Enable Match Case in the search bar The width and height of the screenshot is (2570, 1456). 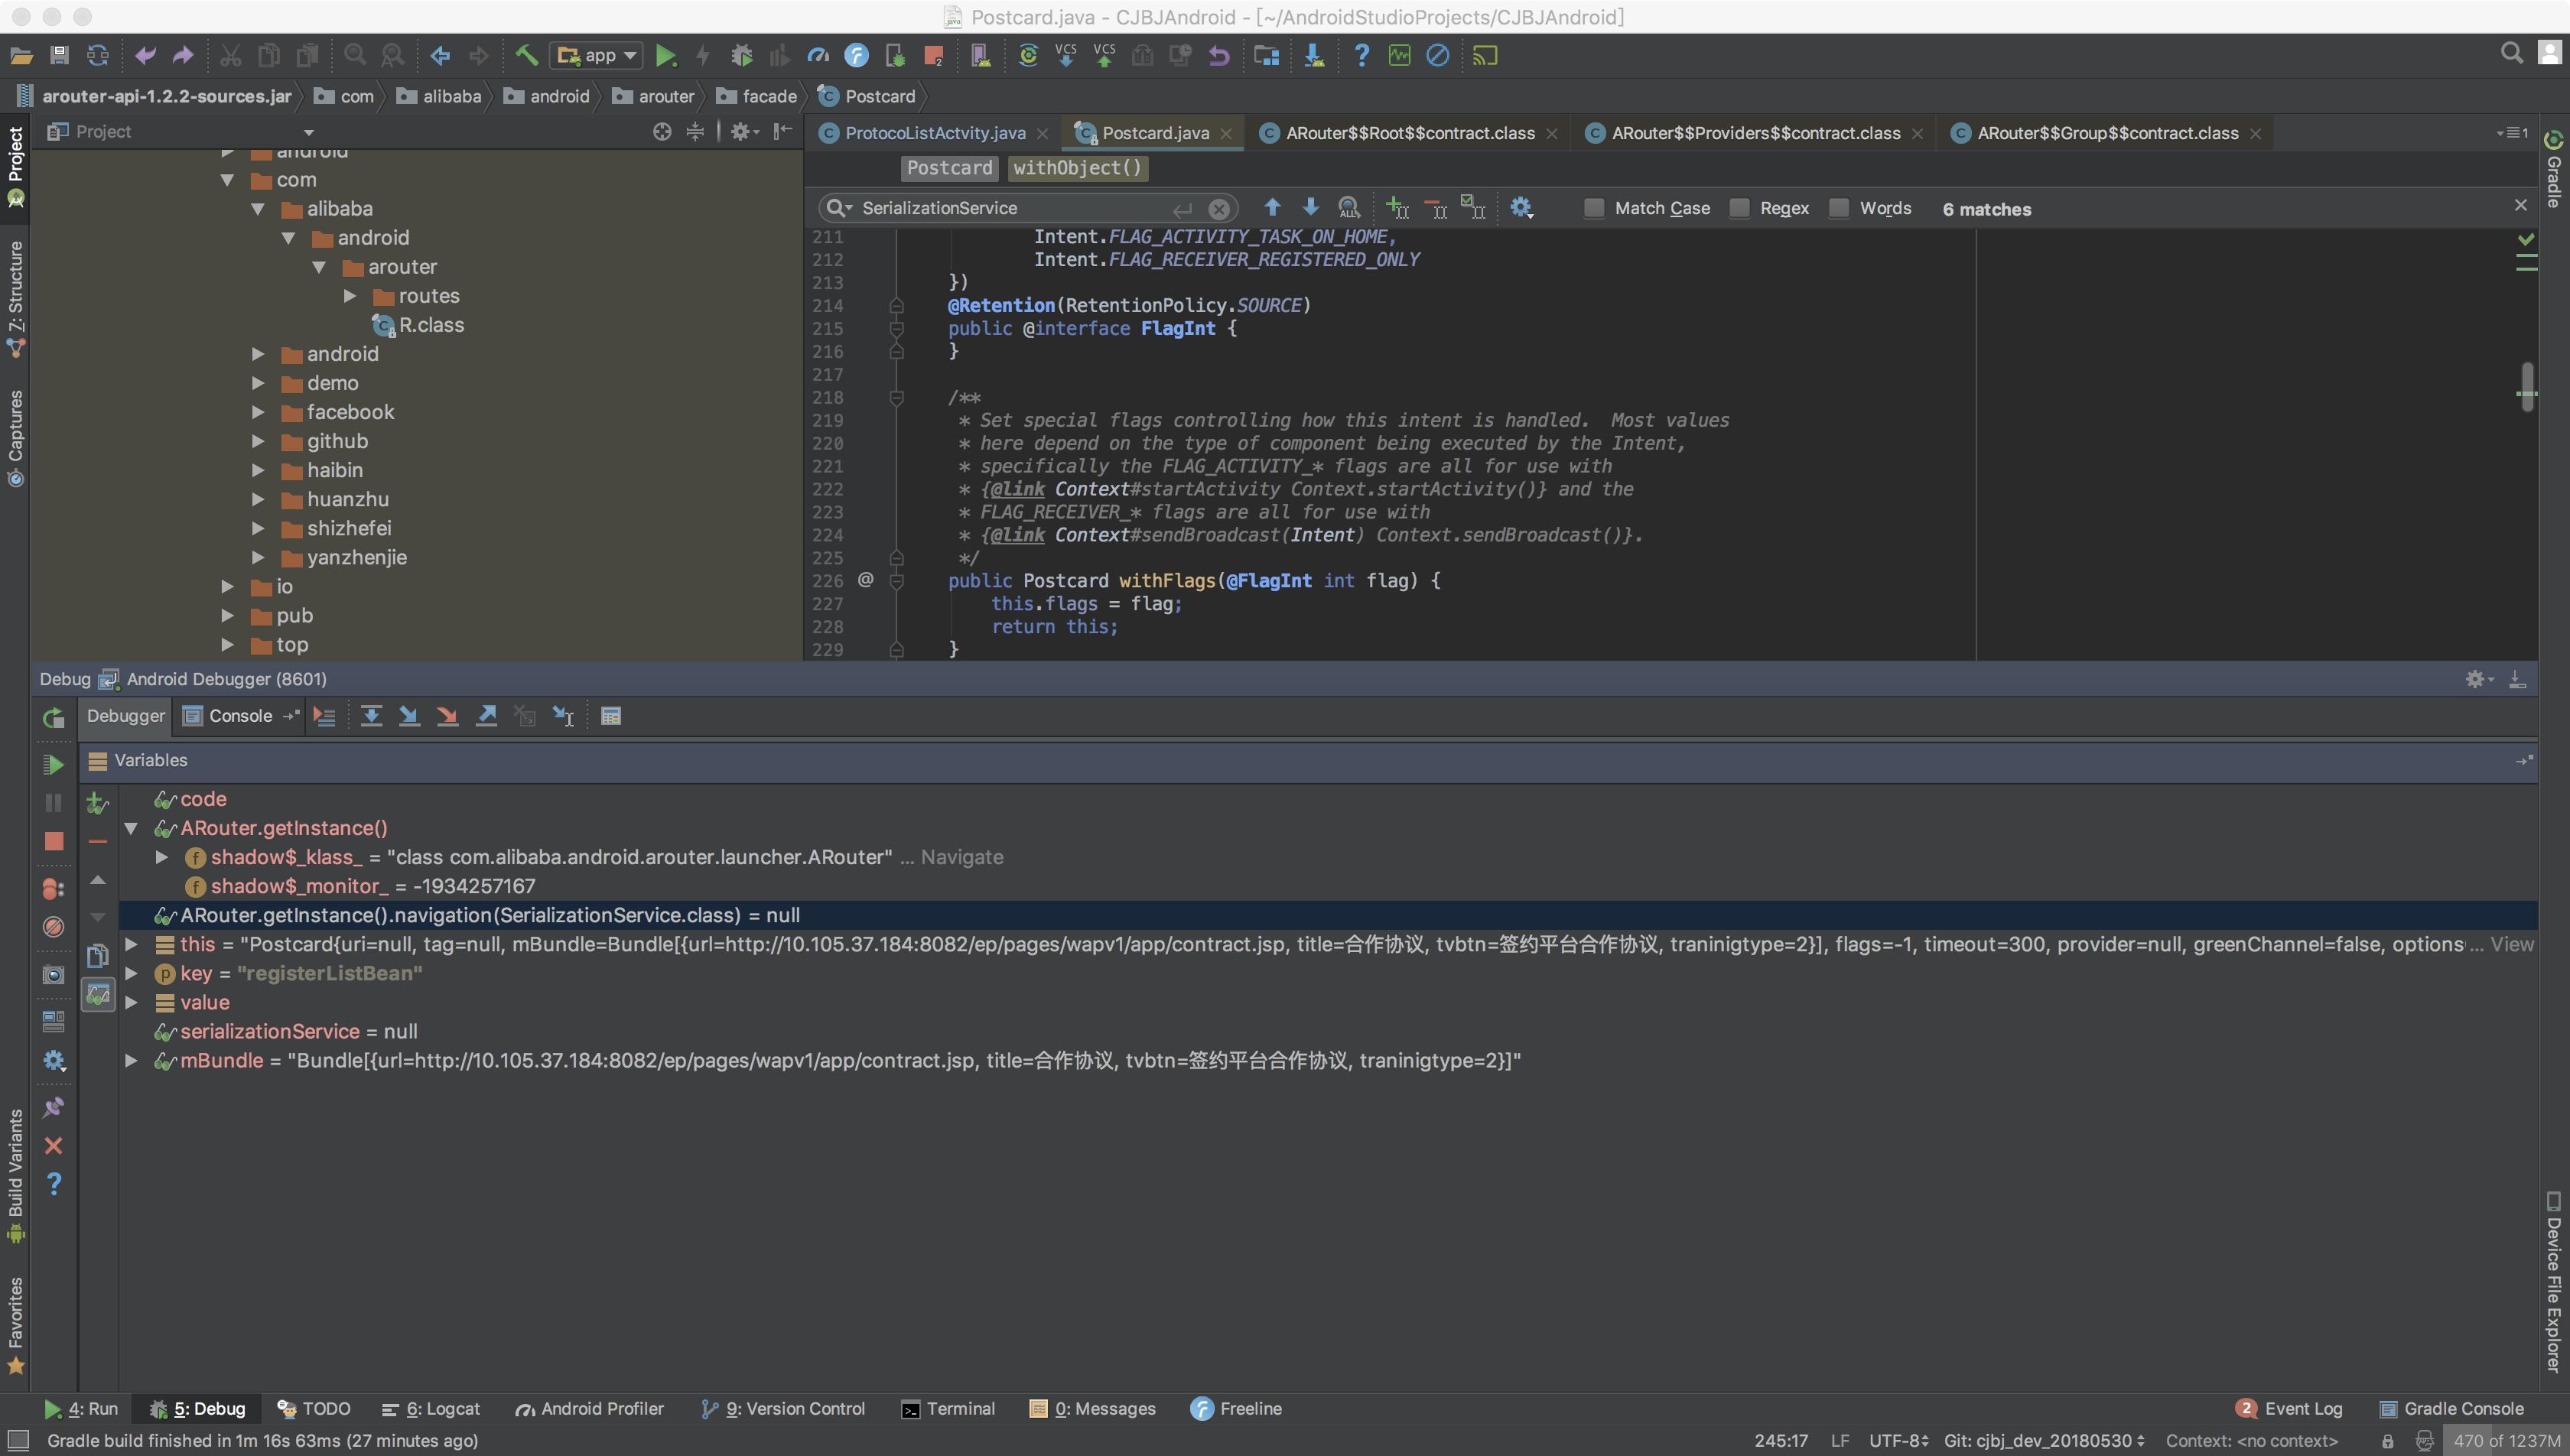tap(1593, 208)
